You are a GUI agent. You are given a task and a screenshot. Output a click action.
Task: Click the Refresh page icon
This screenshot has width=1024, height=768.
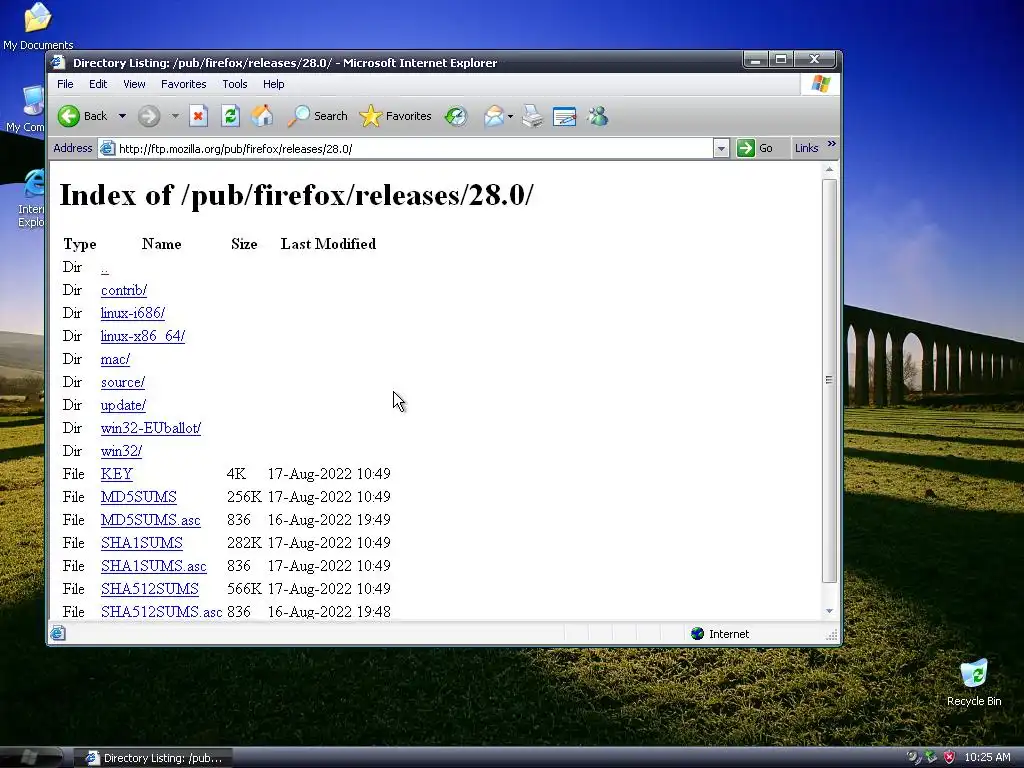click(x=230, y=116)
